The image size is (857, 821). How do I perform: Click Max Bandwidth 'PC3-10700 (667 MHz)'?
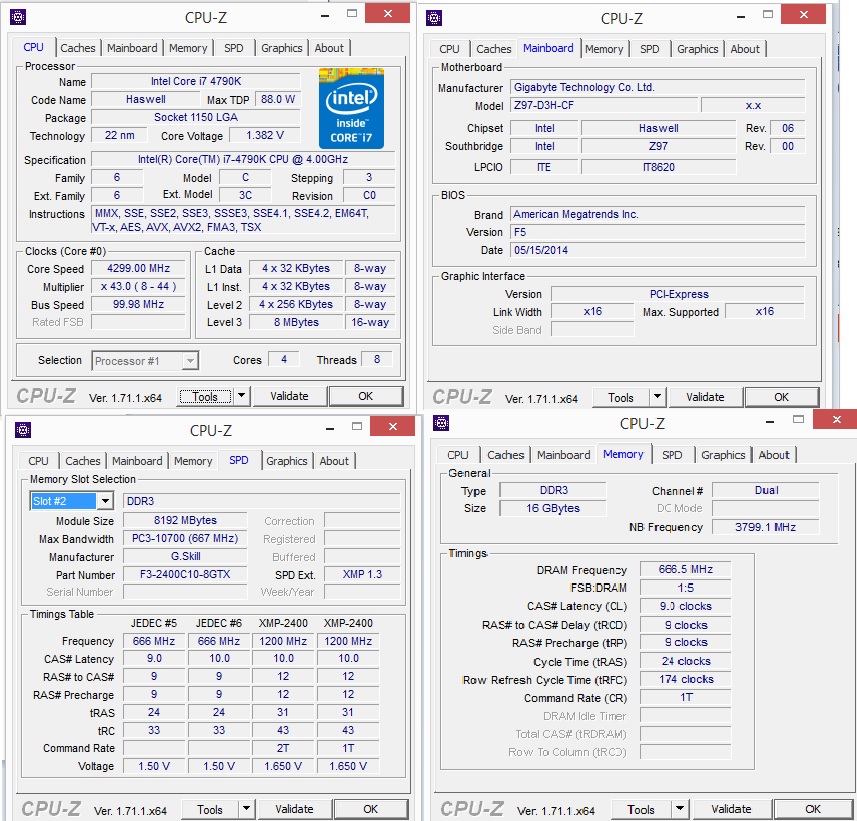[185, 538]
